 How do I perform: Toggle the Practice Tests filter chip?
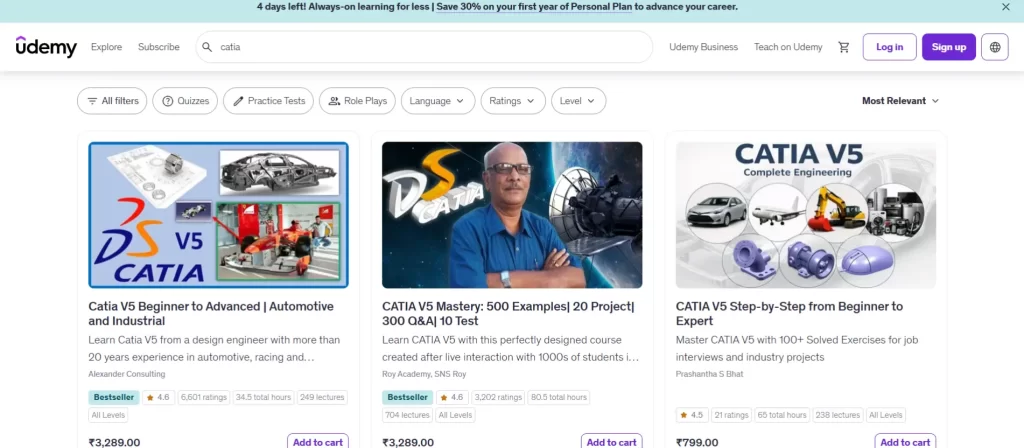pyautogui.click(x=268, y=101)
